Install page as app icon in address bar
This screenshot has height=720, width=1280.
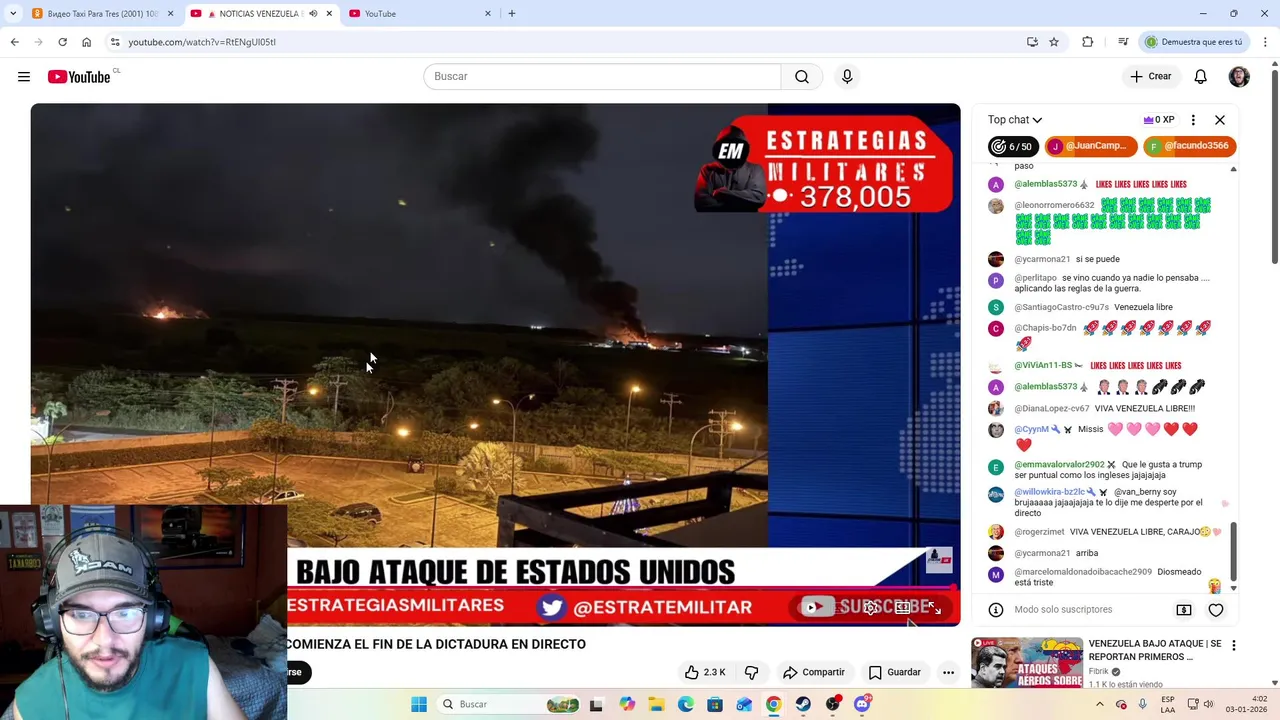tap(1032, 42)
